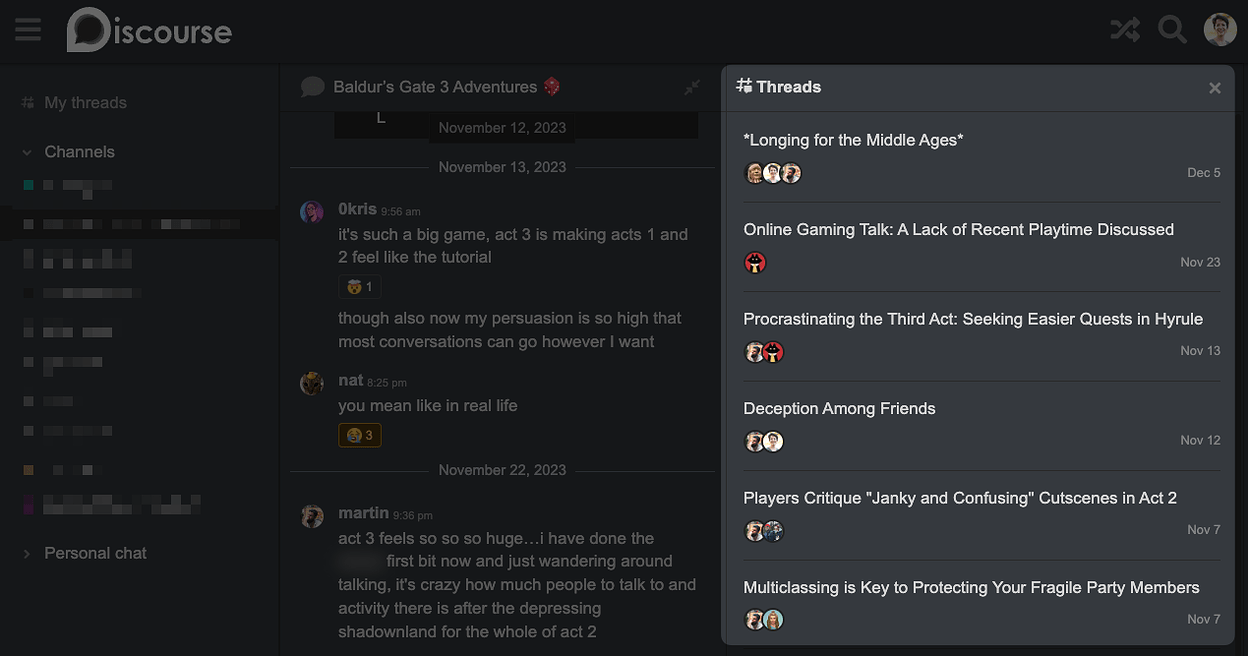Collapse the chat drawer using the arrows icon

coord(692,88)
